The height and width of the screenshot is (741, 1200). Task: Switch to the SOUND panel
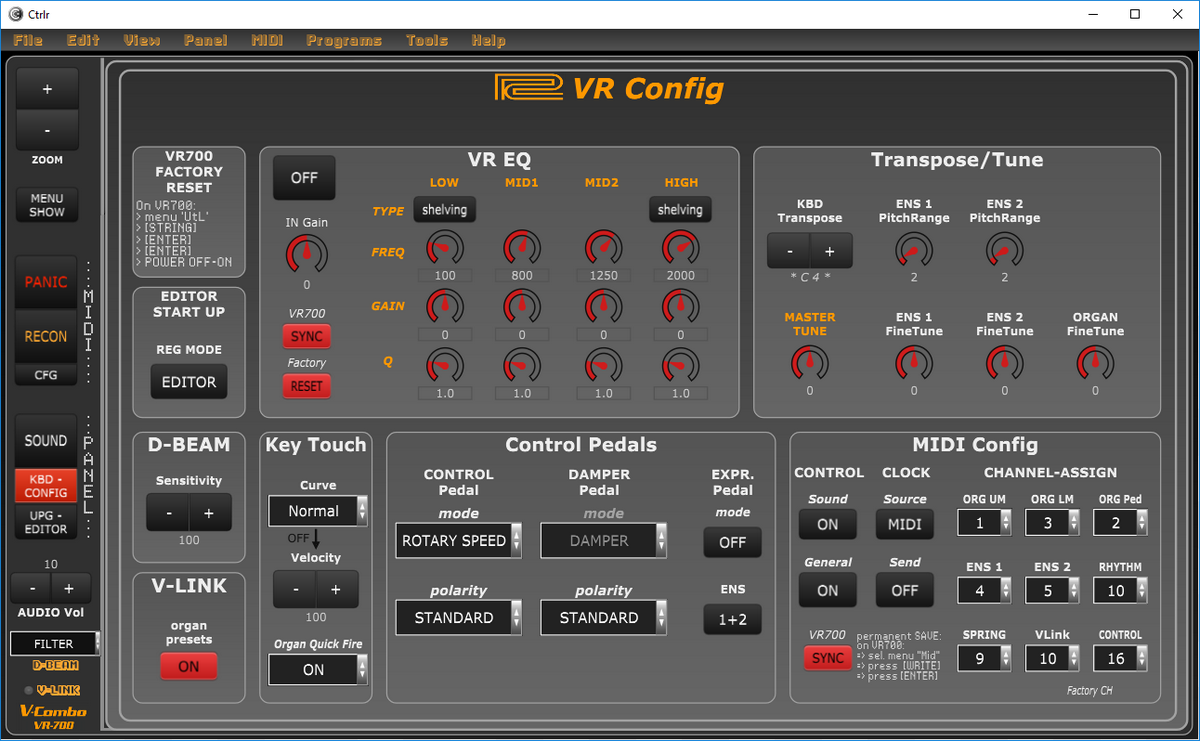[x=46, y=441]
